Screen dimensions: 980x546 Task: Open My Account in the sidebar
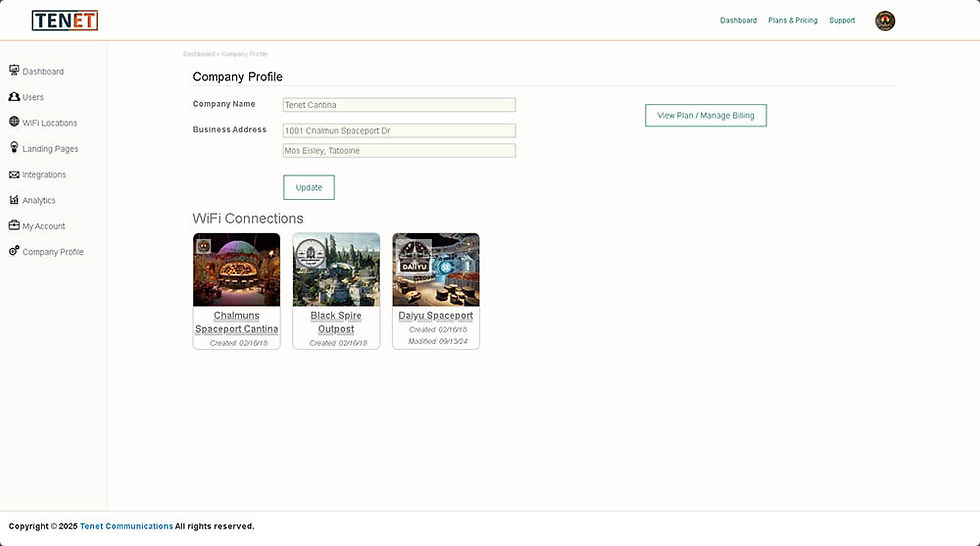pyautogui.click(x=44, y=226)
